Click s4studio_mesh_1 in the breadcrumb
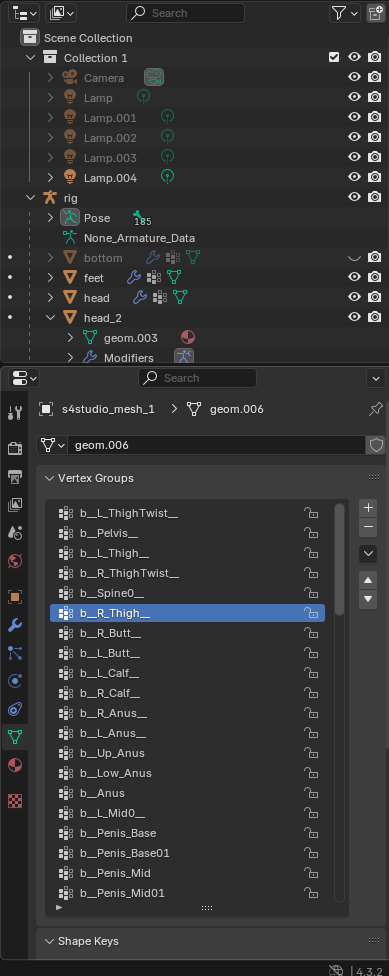Image resolution: width=389 pixels, height=976 pixels. tap(108, 409)
